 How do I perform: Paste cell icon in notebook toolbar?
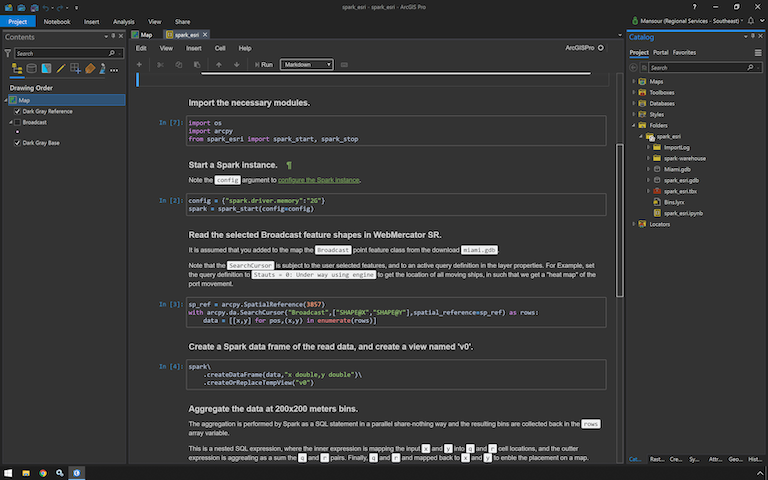point(197,64)
